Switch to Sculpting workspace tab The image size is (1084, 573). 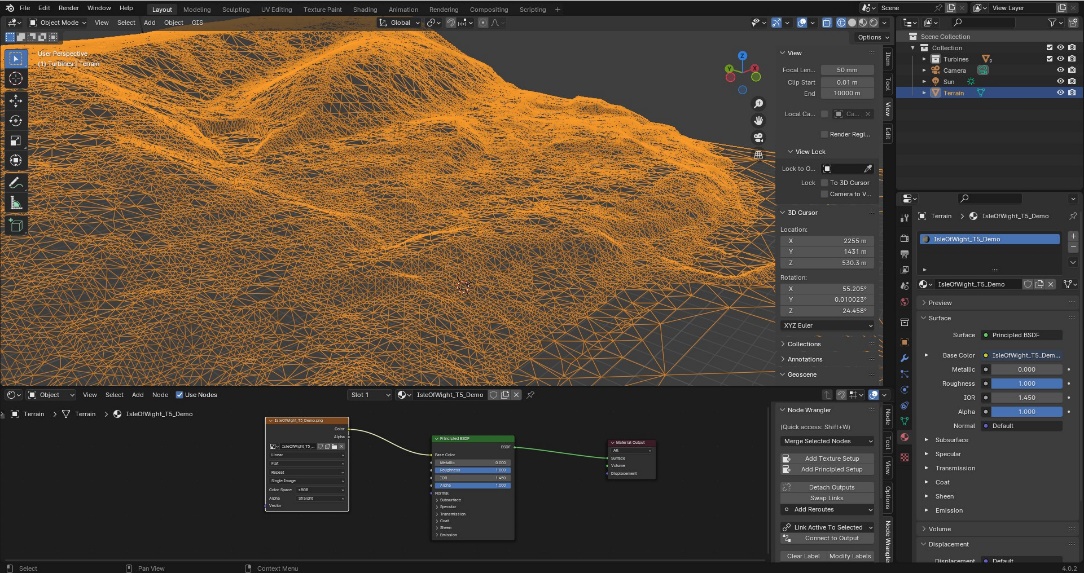click(236, 10)
